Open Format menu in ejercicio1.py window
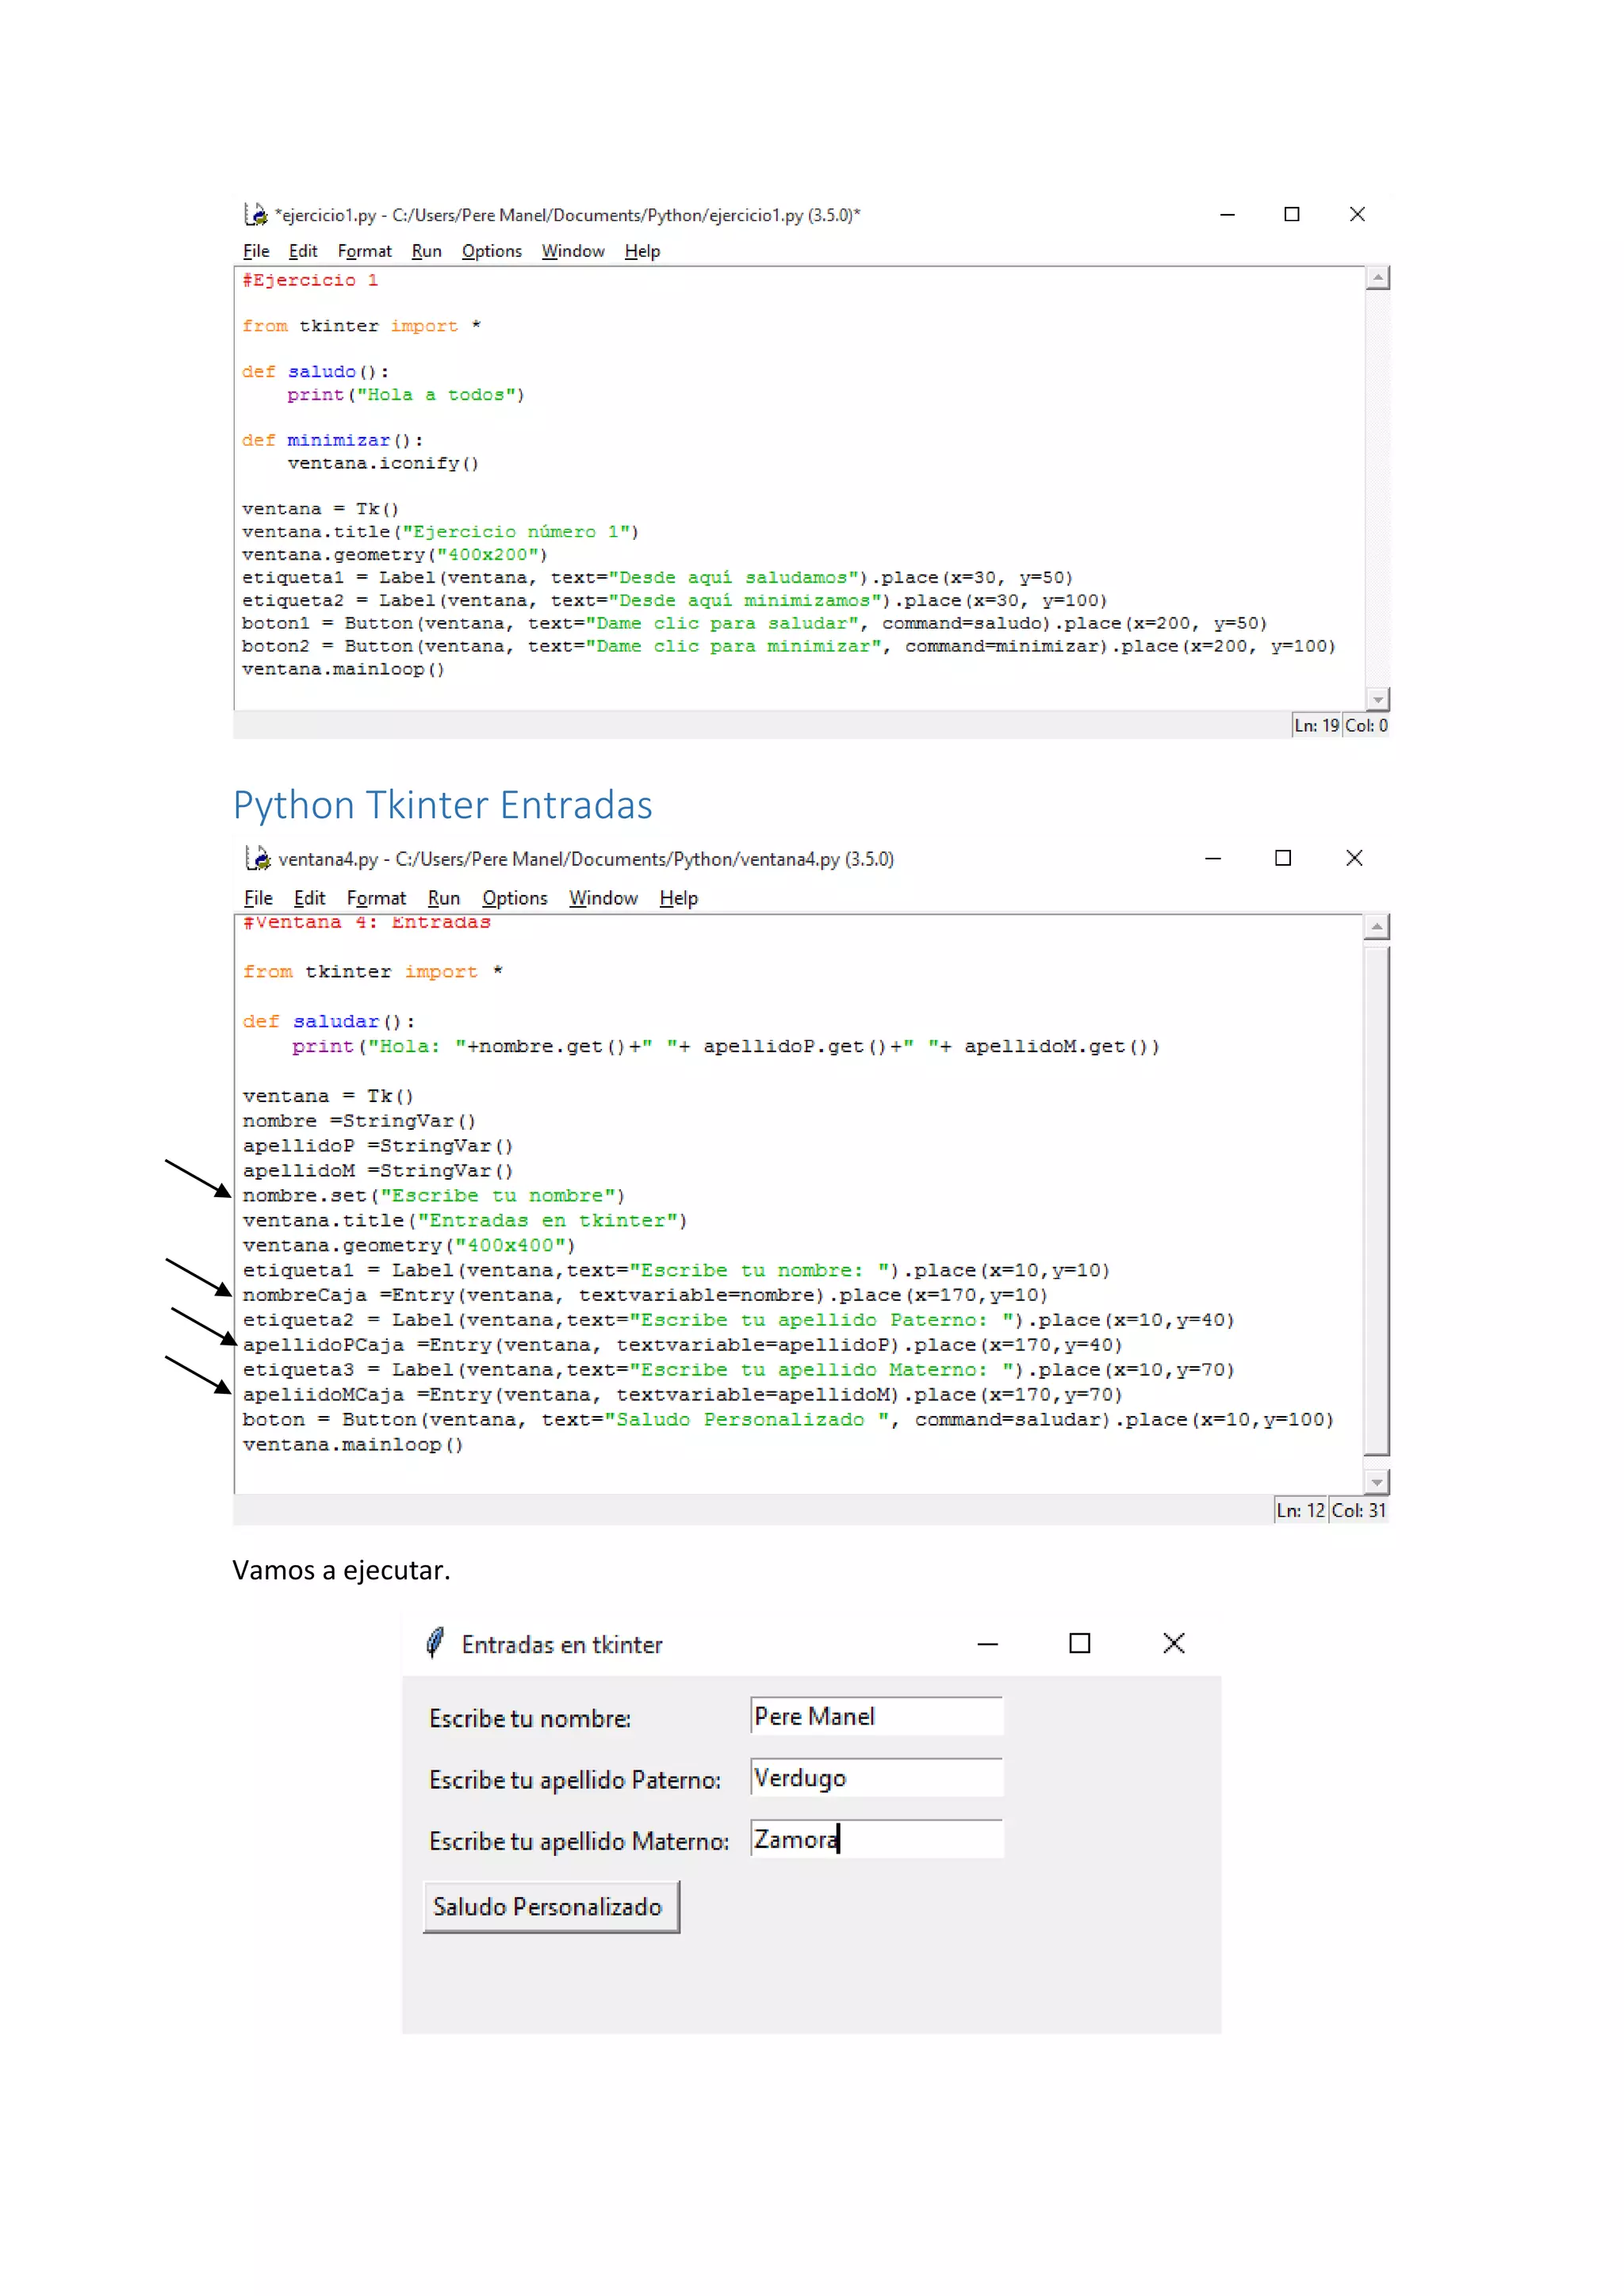Screen dimensions: 1624x2296 point(364,251)
